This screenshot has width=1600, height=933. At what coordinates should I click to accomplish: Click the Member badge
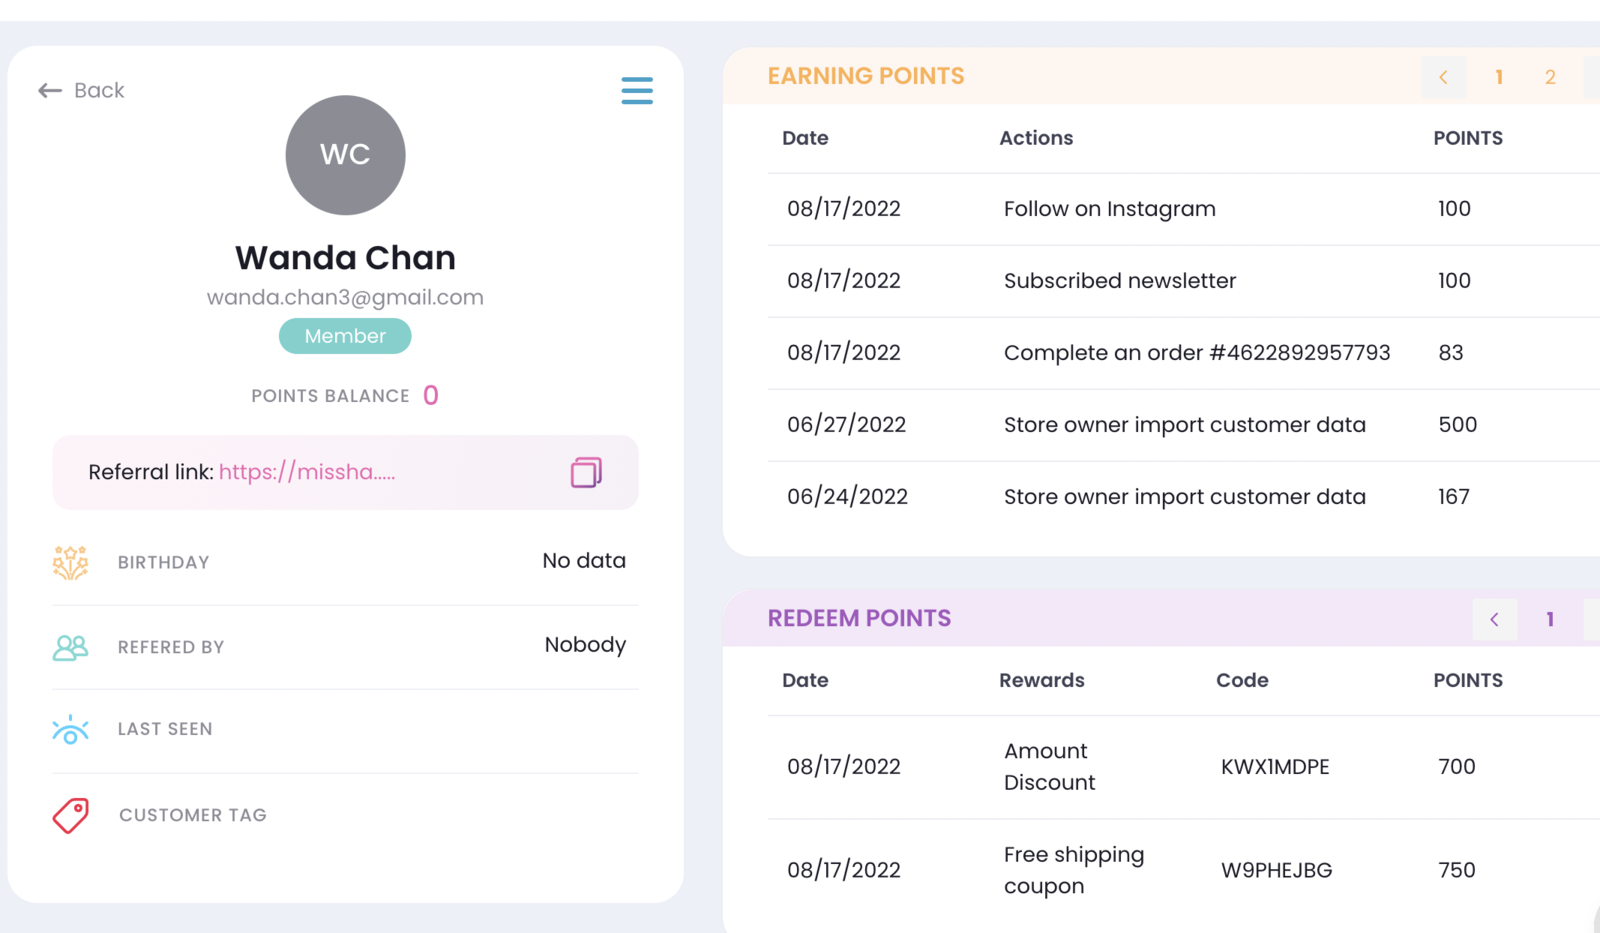pyautogui.click(x=345, y=336)
